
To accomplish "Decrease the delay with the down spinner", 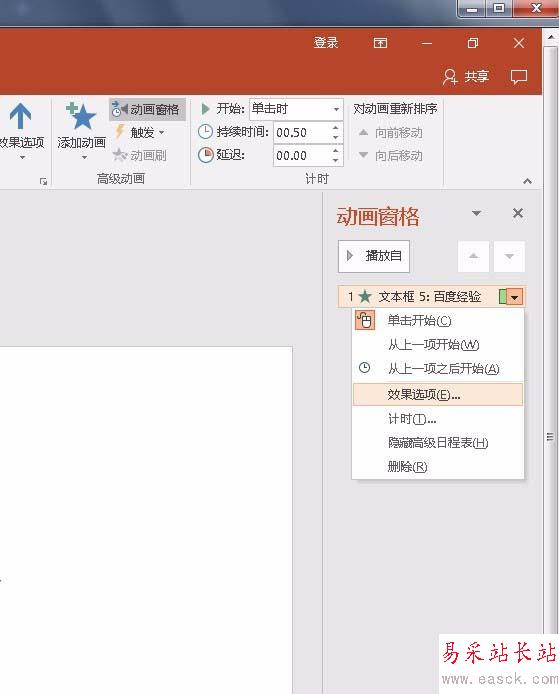I will (336, 161).
